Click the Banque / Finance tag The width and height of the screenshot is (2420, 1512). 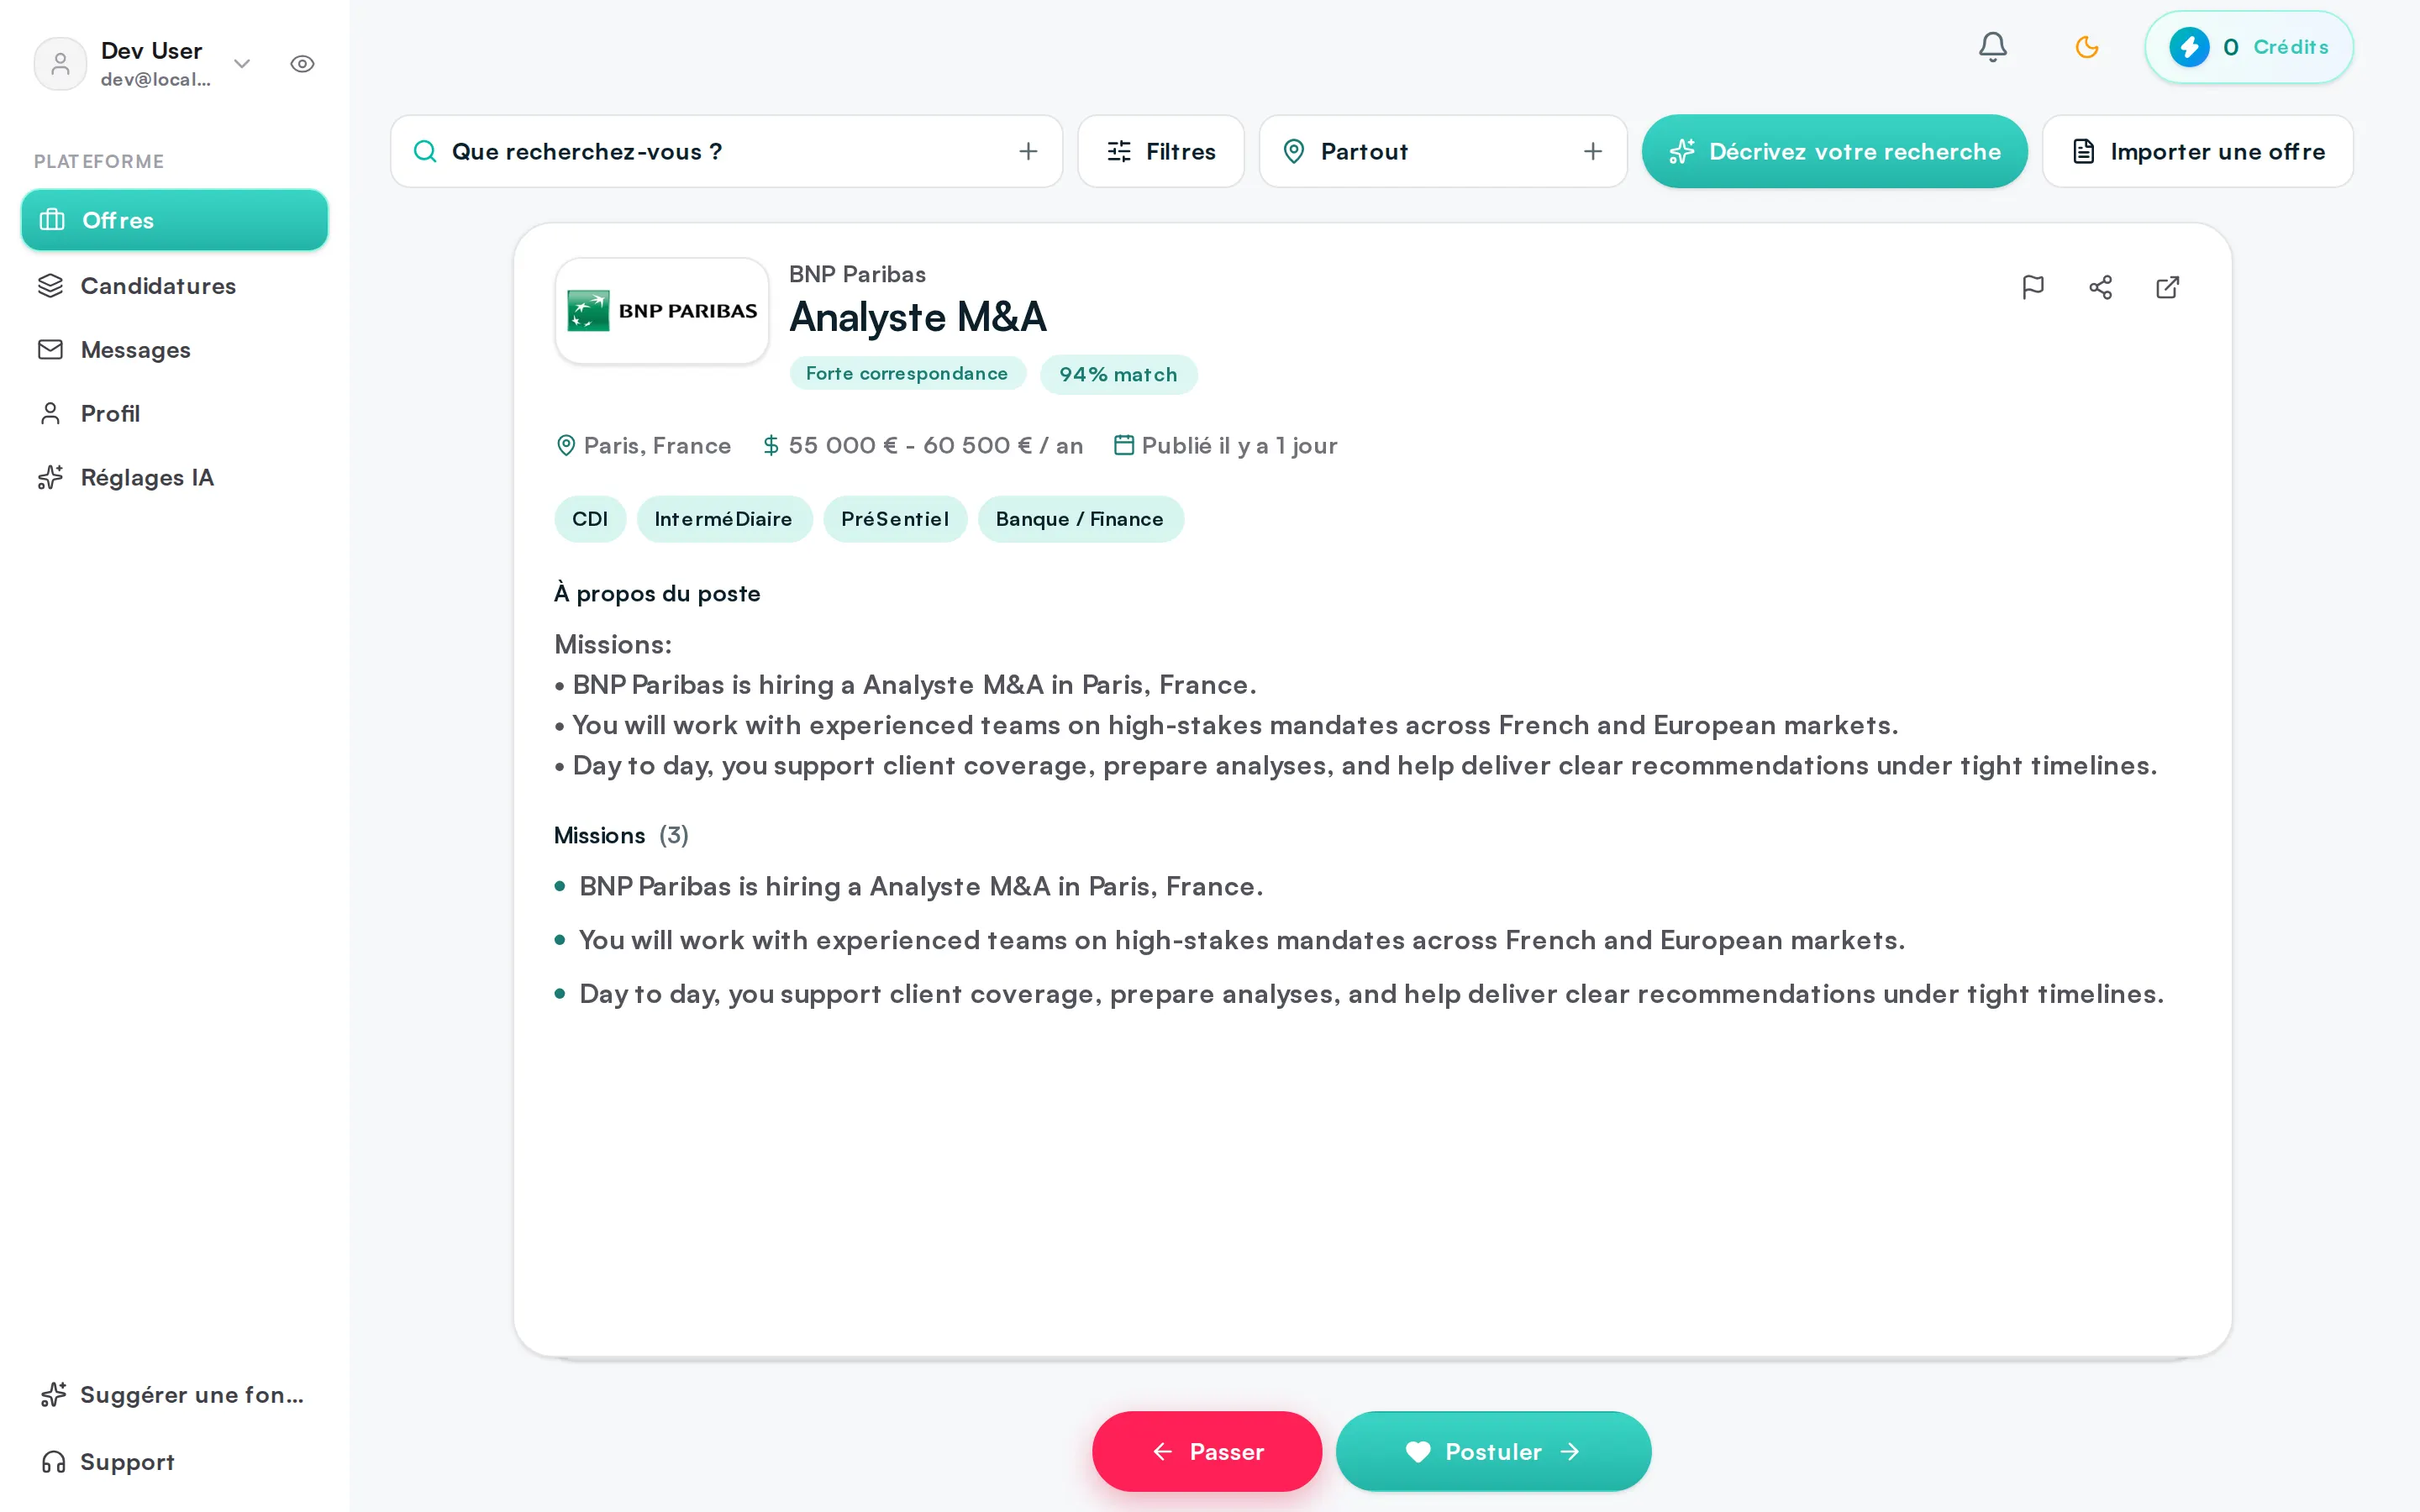pos(1080,519)
